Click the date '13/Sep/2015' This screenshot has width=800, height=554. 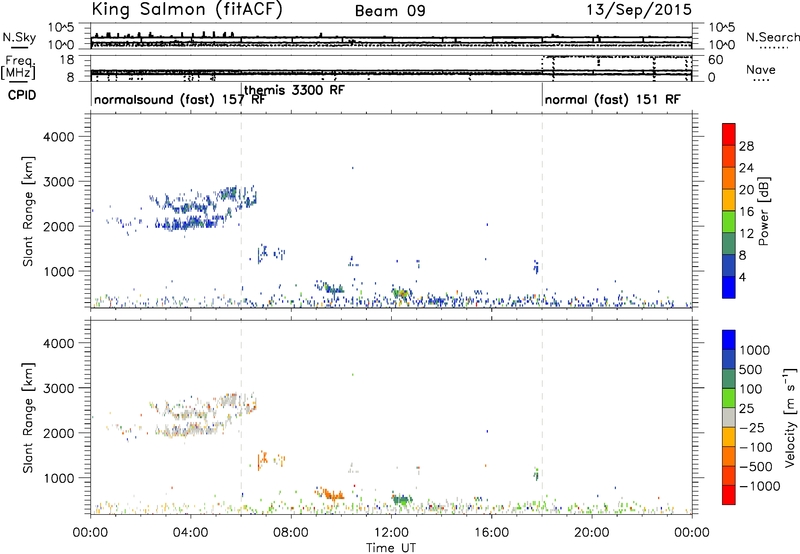coord(639,10)
